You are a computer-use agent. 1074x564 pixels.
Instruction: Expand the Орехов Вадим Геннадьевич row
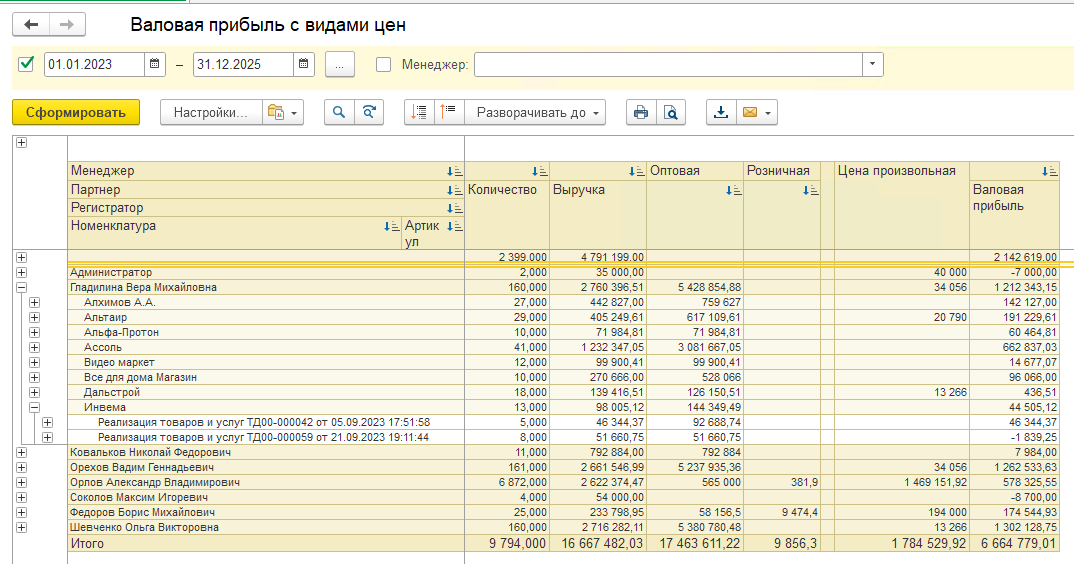pos(21,467)
